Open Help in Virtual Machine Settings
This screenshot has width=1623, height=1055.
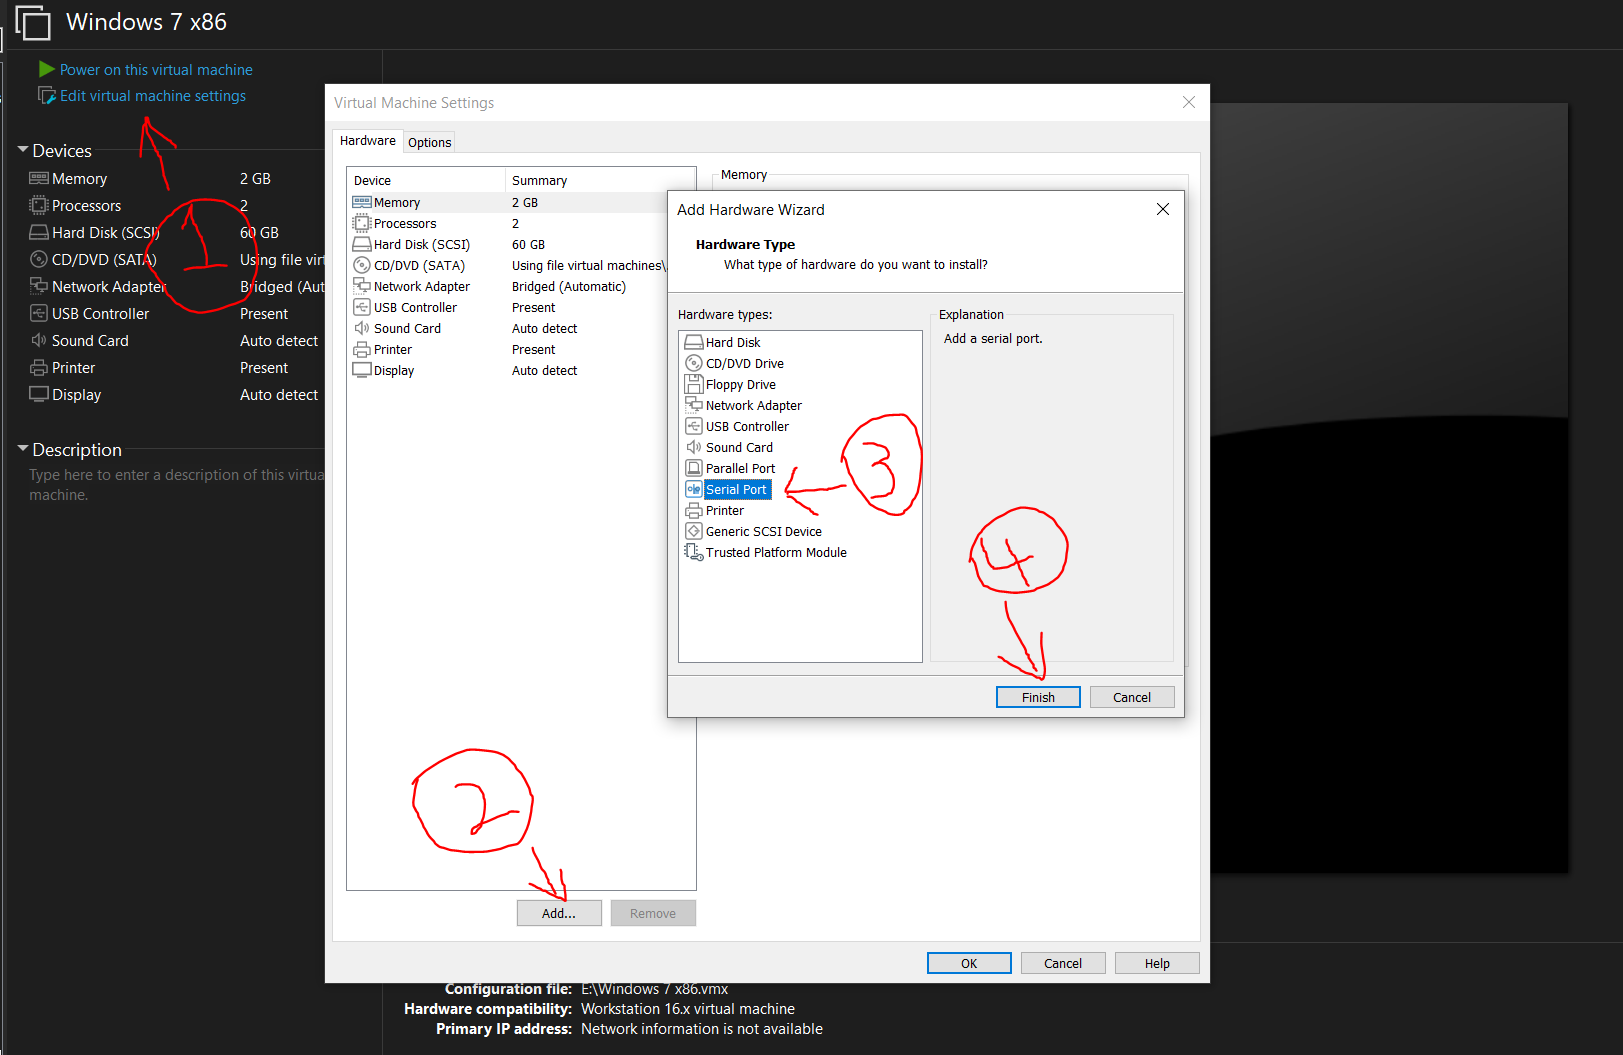point(1157,963)
